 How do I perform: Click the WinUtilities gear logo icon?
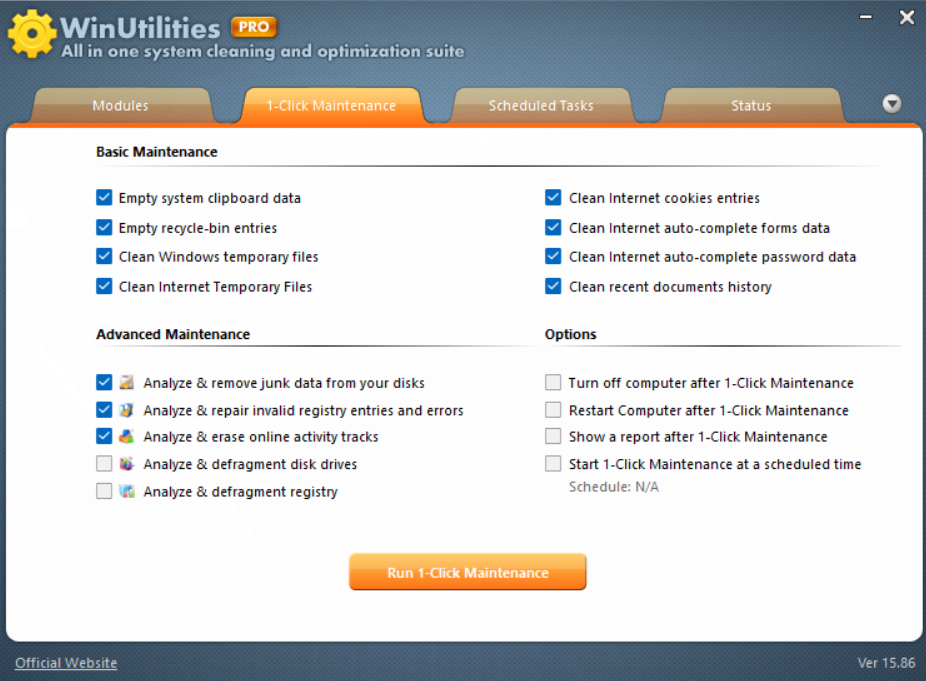coord(32,34)
